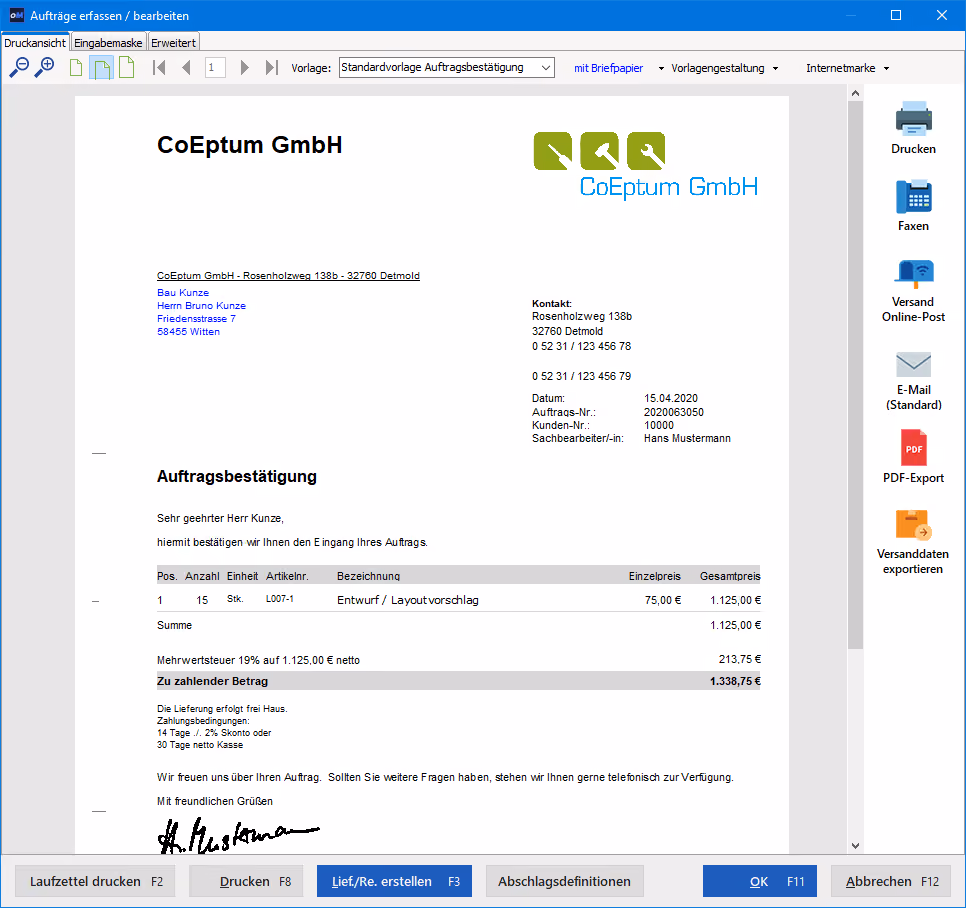Viewport: 966px width, 908px height.
Task: Open Versand Online-Post
Action: point(913,291)
